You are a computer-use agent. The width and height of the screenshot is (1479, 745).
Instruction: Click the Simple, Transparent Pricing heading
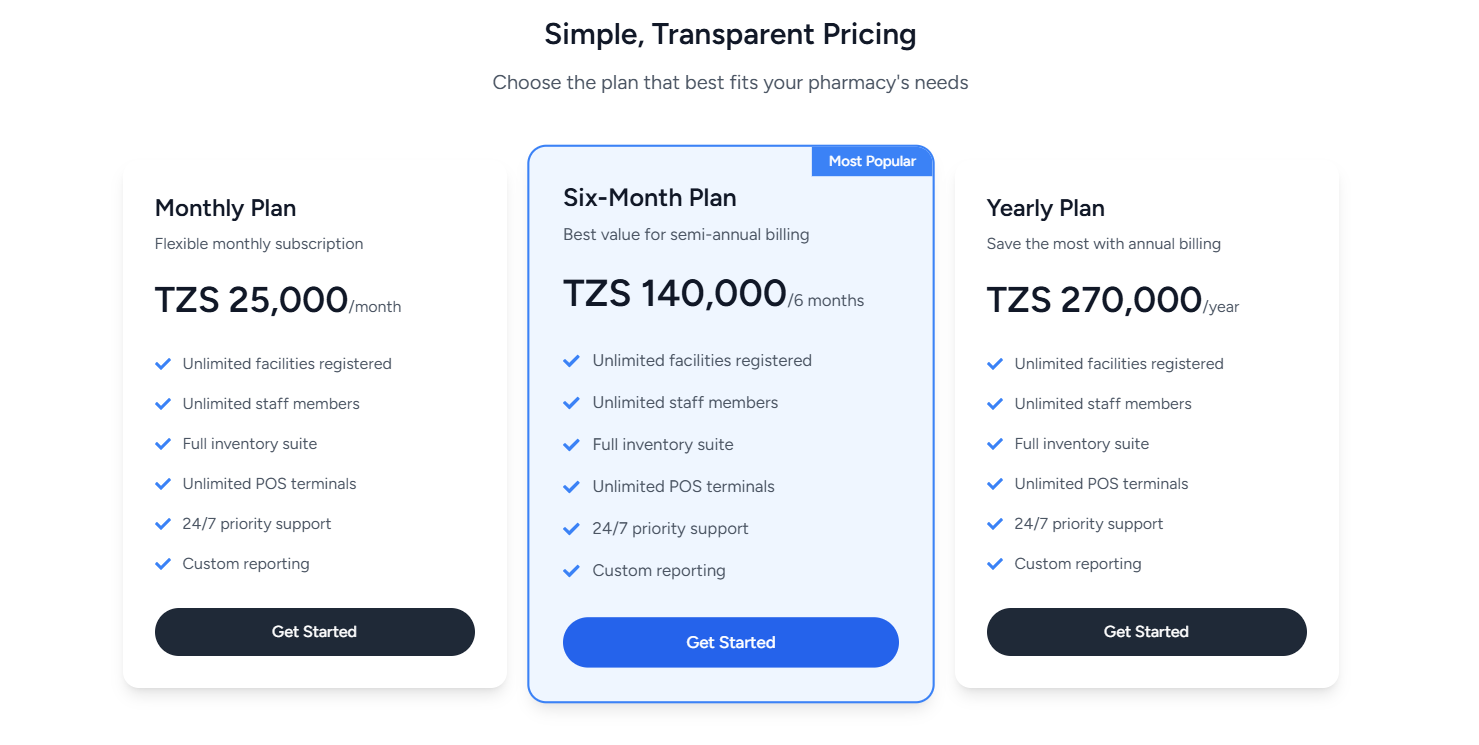[730, 35]
